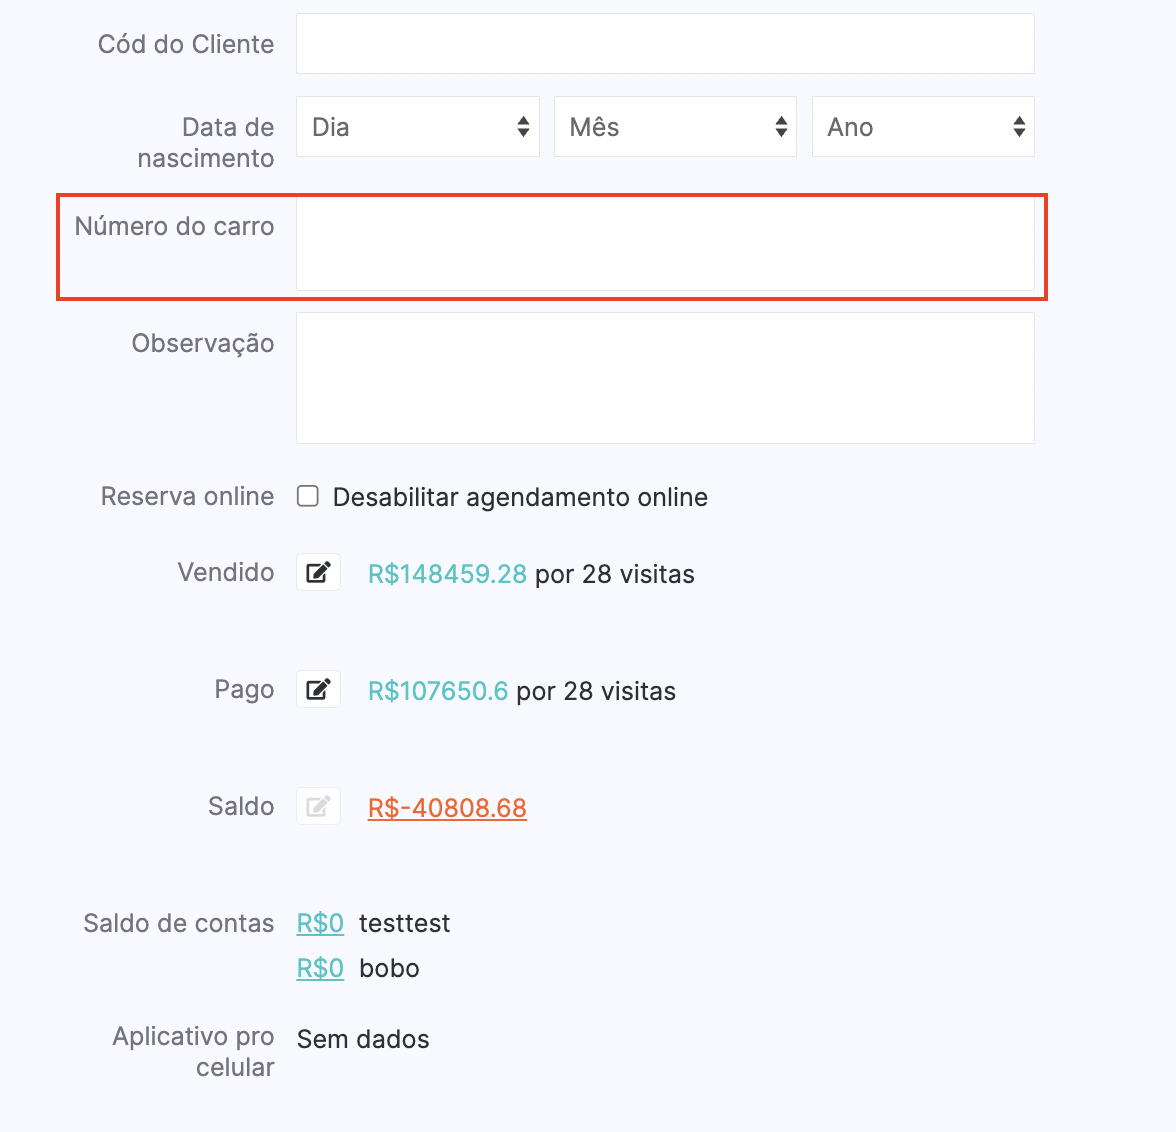Open the R$0 balance link for bobo
Viewport: 1176px width, 1132px height.
tap(320, 968)
